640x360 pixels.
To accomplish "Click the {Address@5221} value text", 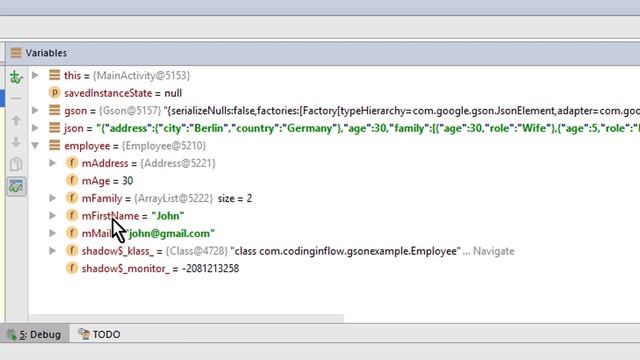I will coord(178,163).
